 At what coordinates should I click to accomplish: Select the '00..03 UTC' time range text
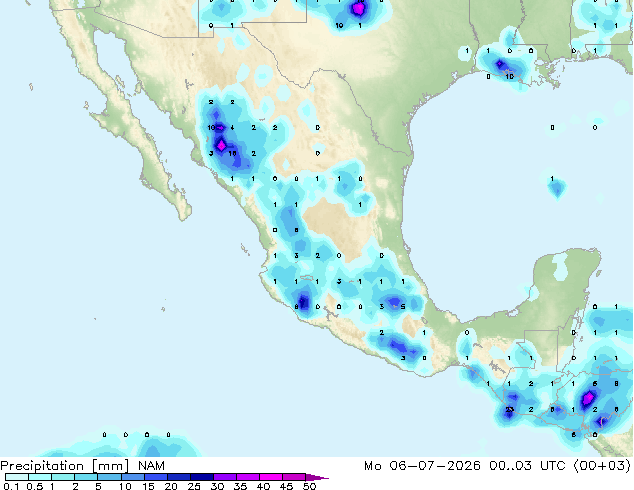(527, 465)
